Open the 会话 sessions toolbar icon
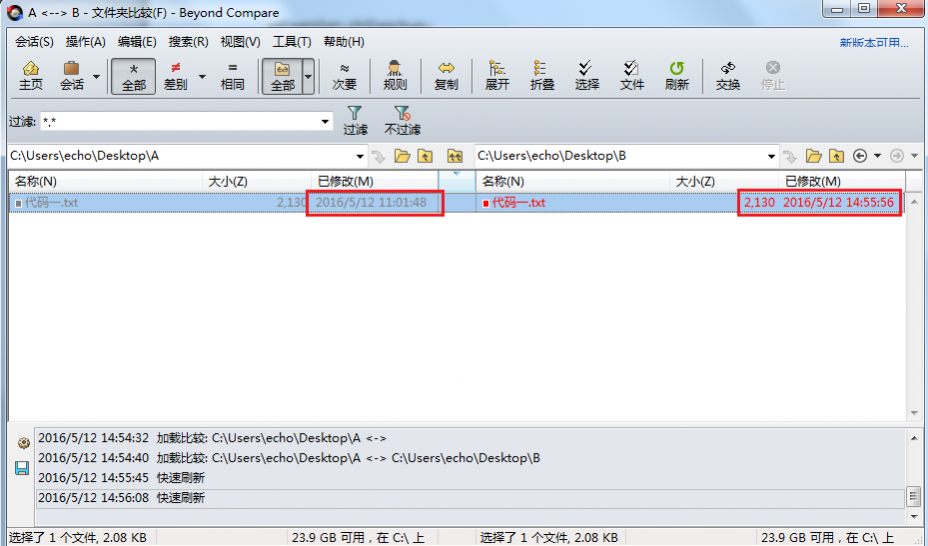Viewport: 928px width, 546px height. 72,76
